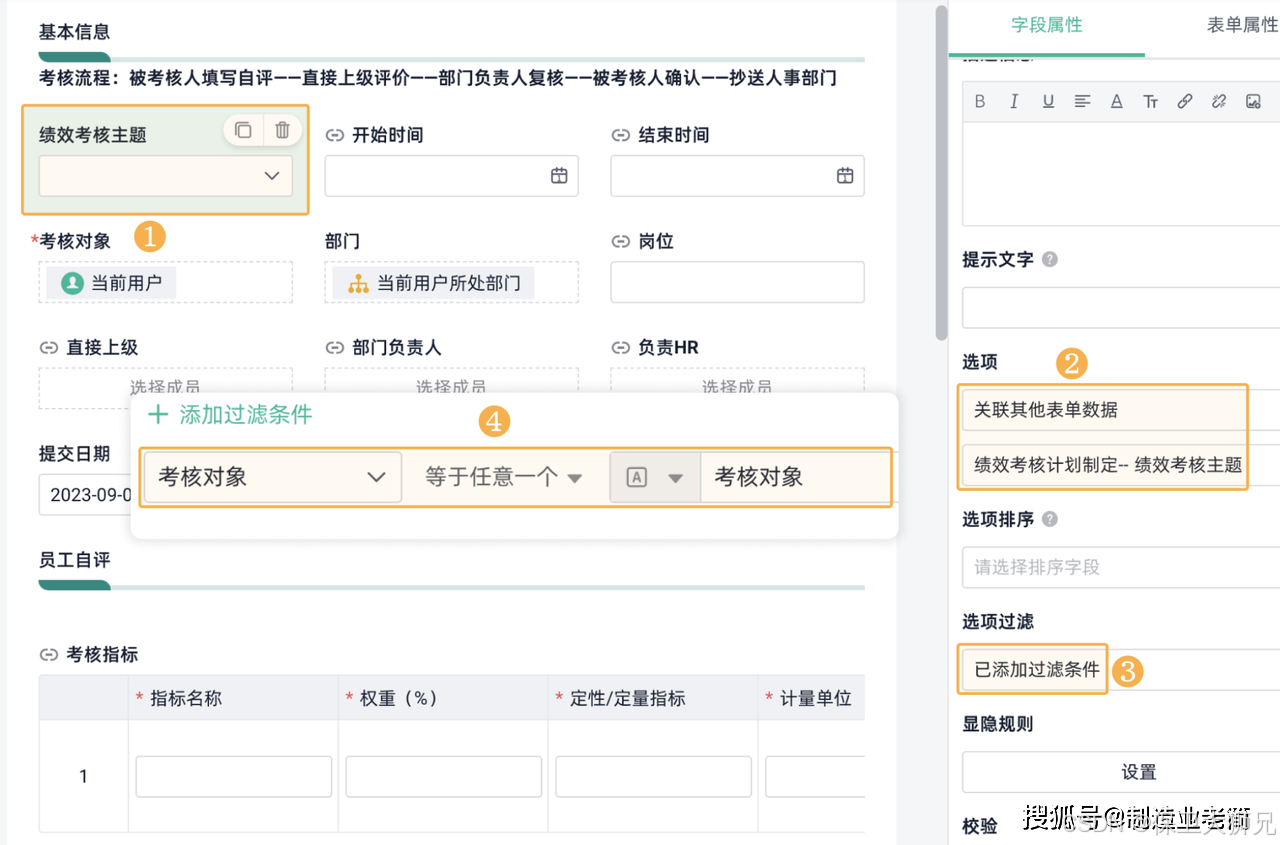Apply bold in the description editor

[x=980, y=101]
